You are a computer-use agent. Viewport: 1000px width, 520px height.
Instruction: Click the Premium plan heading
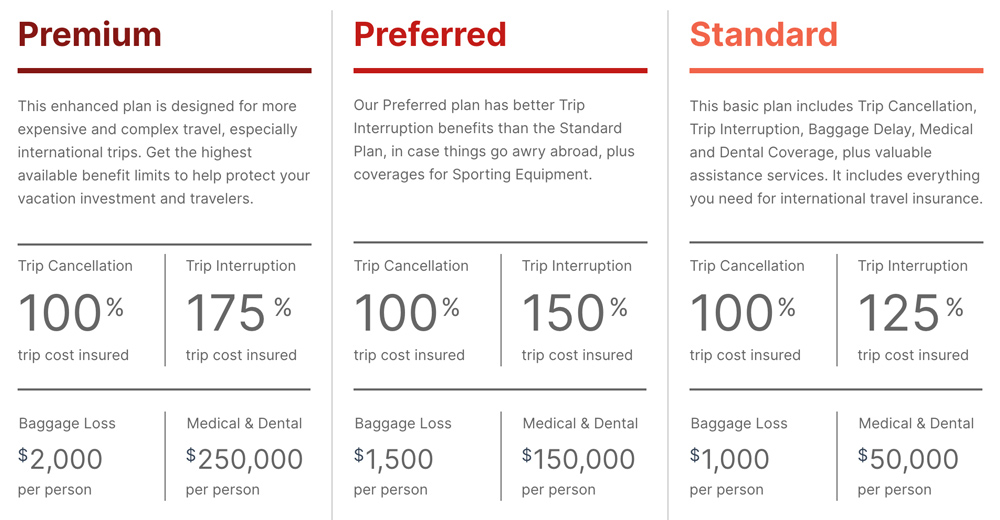pyautogui.click(x=90, y=35)
